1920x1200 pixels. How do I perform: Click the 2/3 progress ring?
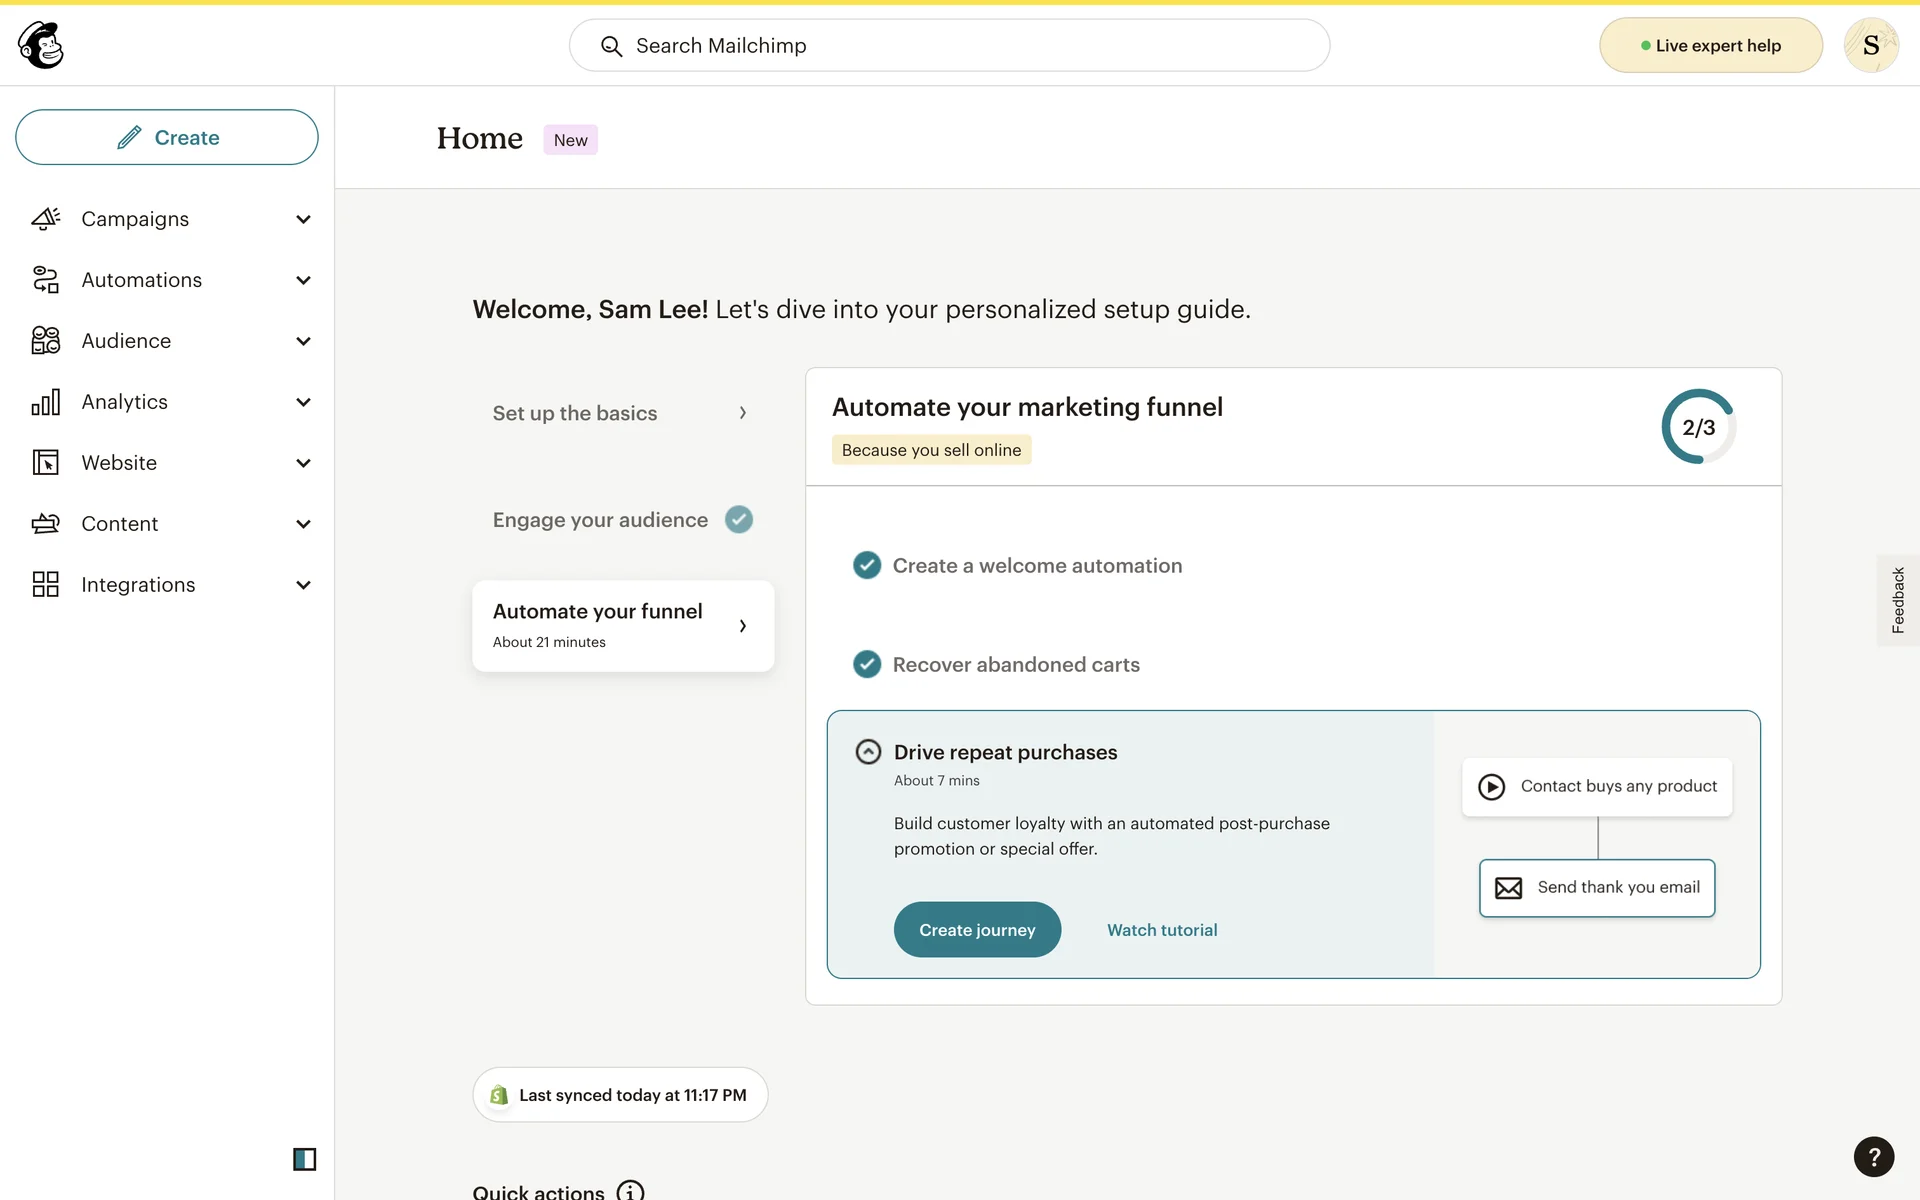click(x=1698, y=427)
